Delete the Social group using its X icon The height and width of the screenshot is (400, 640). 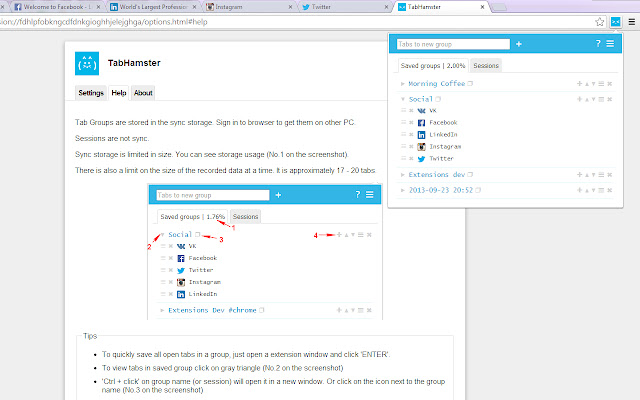pos(609,99)
